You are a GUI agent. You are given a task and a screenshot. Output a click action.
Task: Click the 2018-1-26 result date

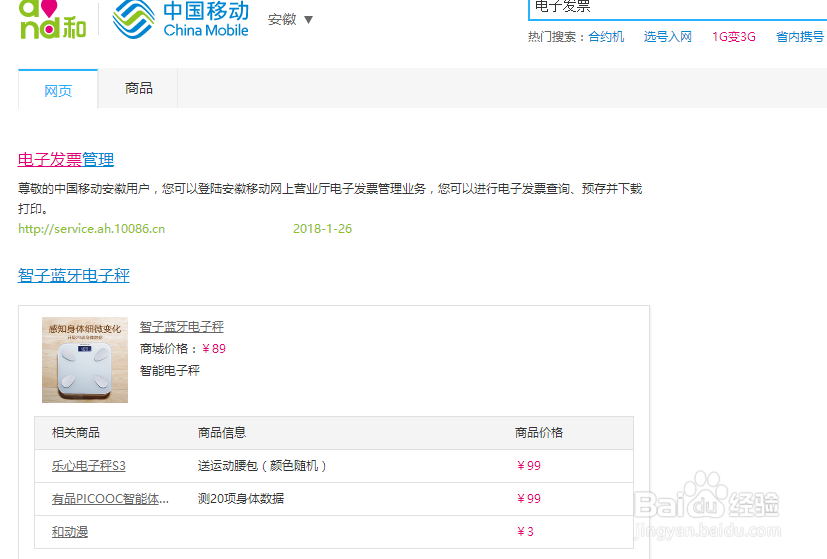[x=322, y=229]
